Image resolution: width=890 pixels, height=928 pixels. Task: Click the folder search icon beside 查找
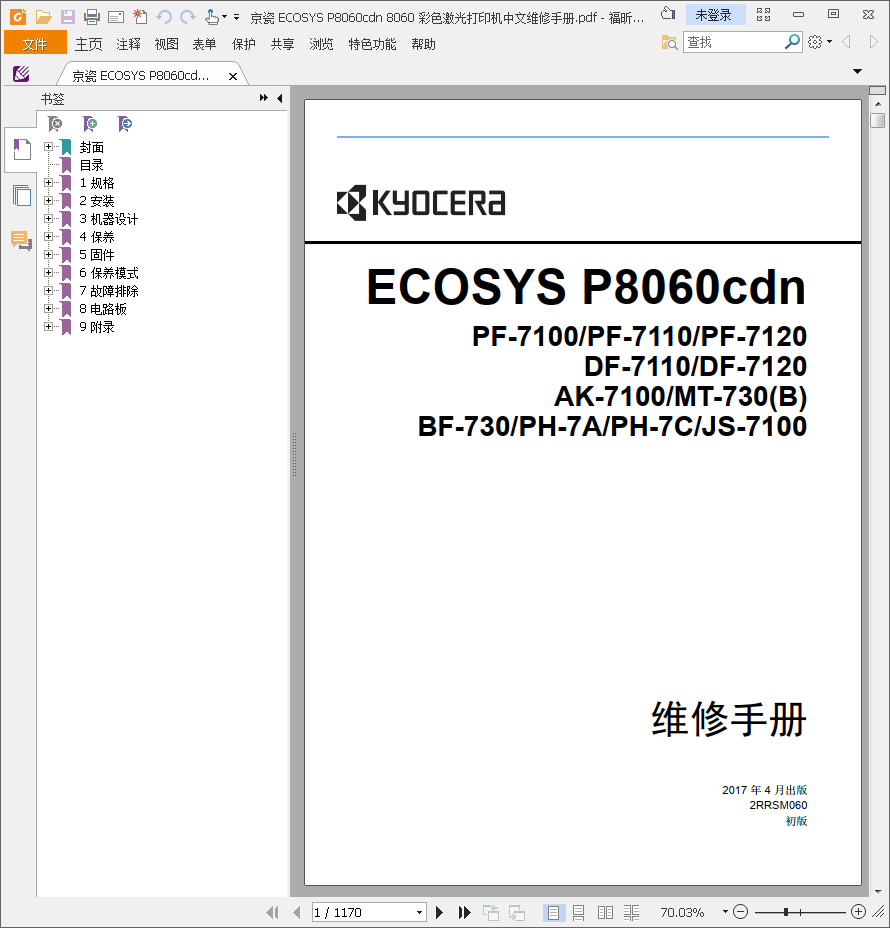click(669, 43)
